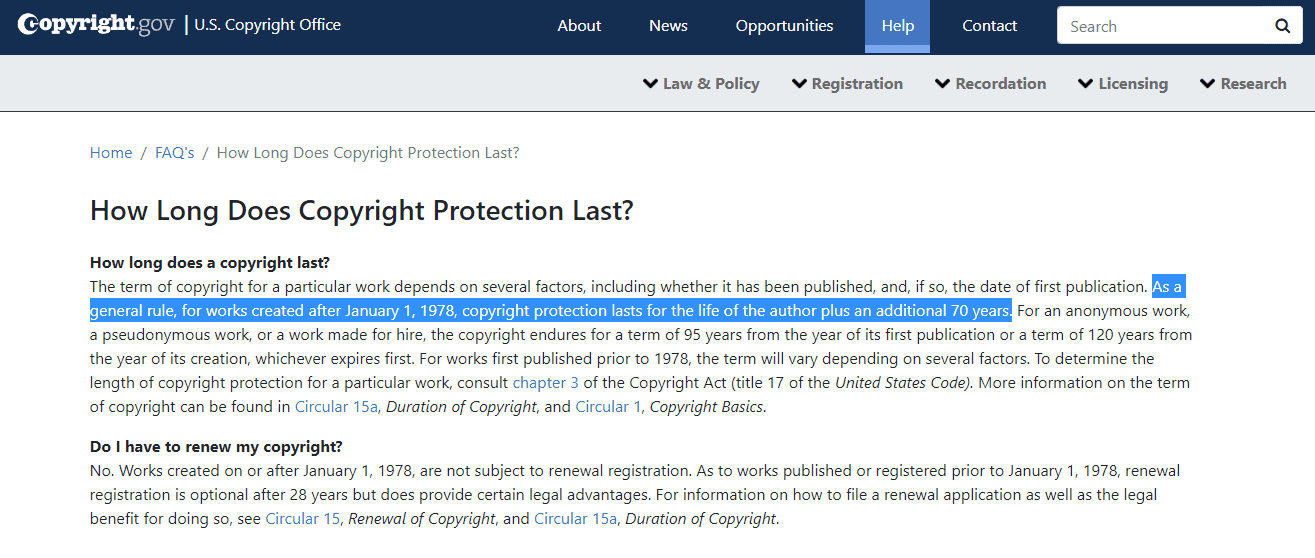Click into the Search input field
Viewport: 1315px width, 558px height.
(1160, 26)
